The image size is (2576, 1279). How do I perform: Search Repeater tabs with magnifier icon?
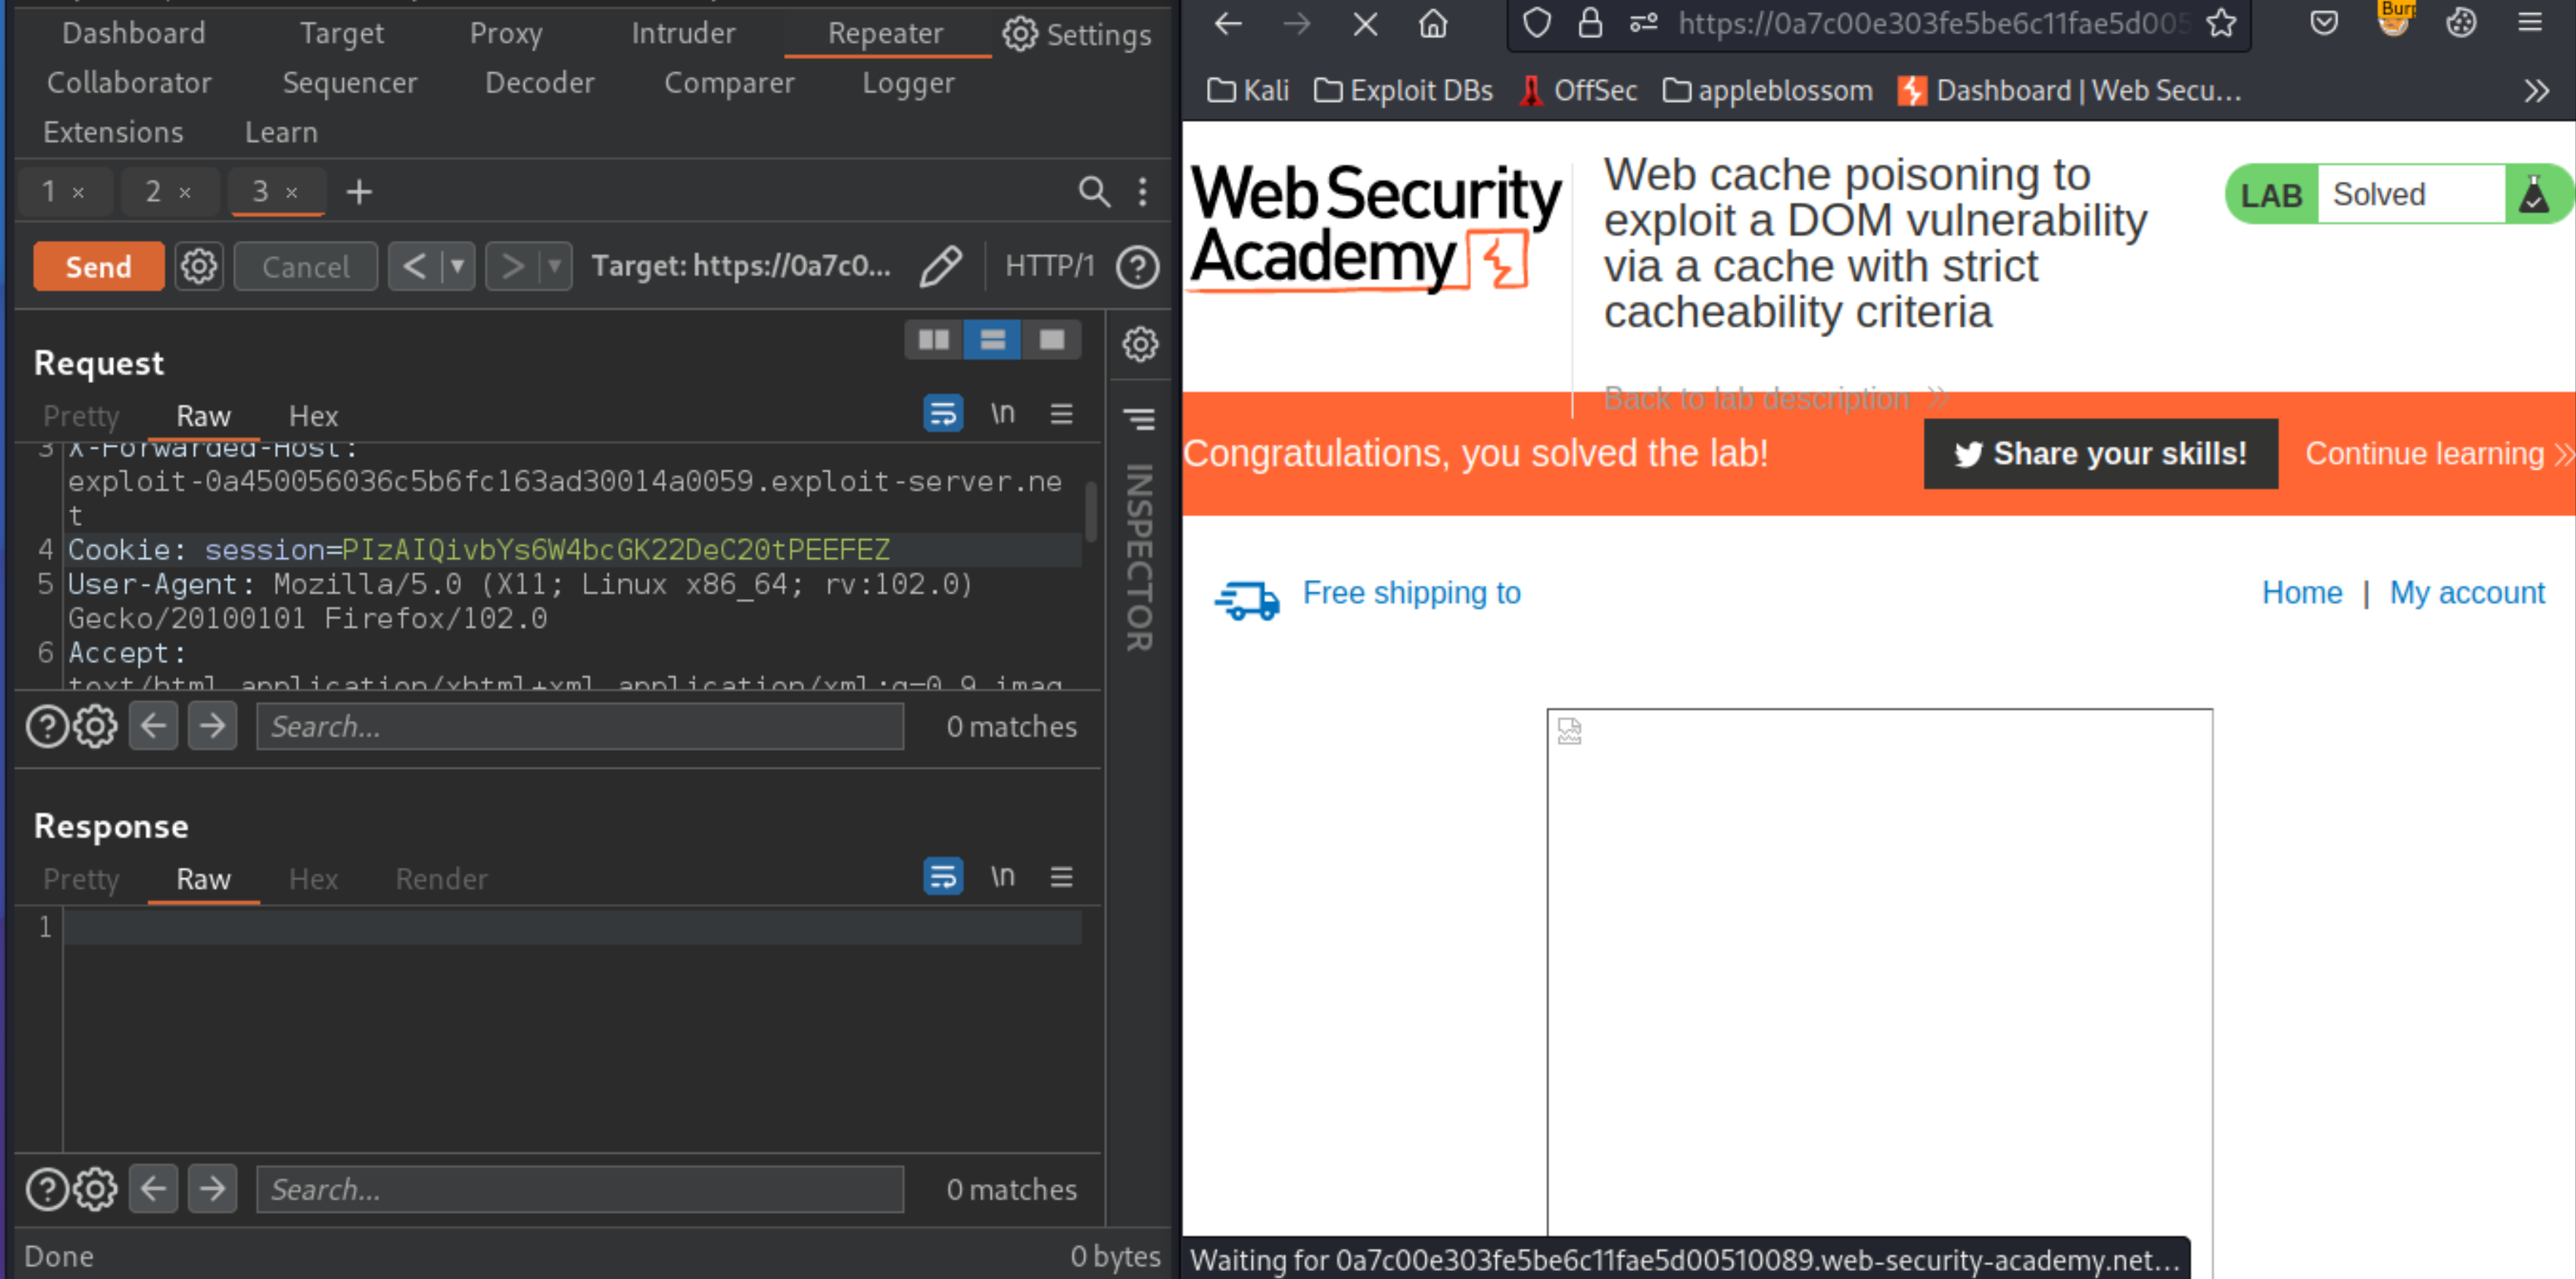tap(1094, 191)
